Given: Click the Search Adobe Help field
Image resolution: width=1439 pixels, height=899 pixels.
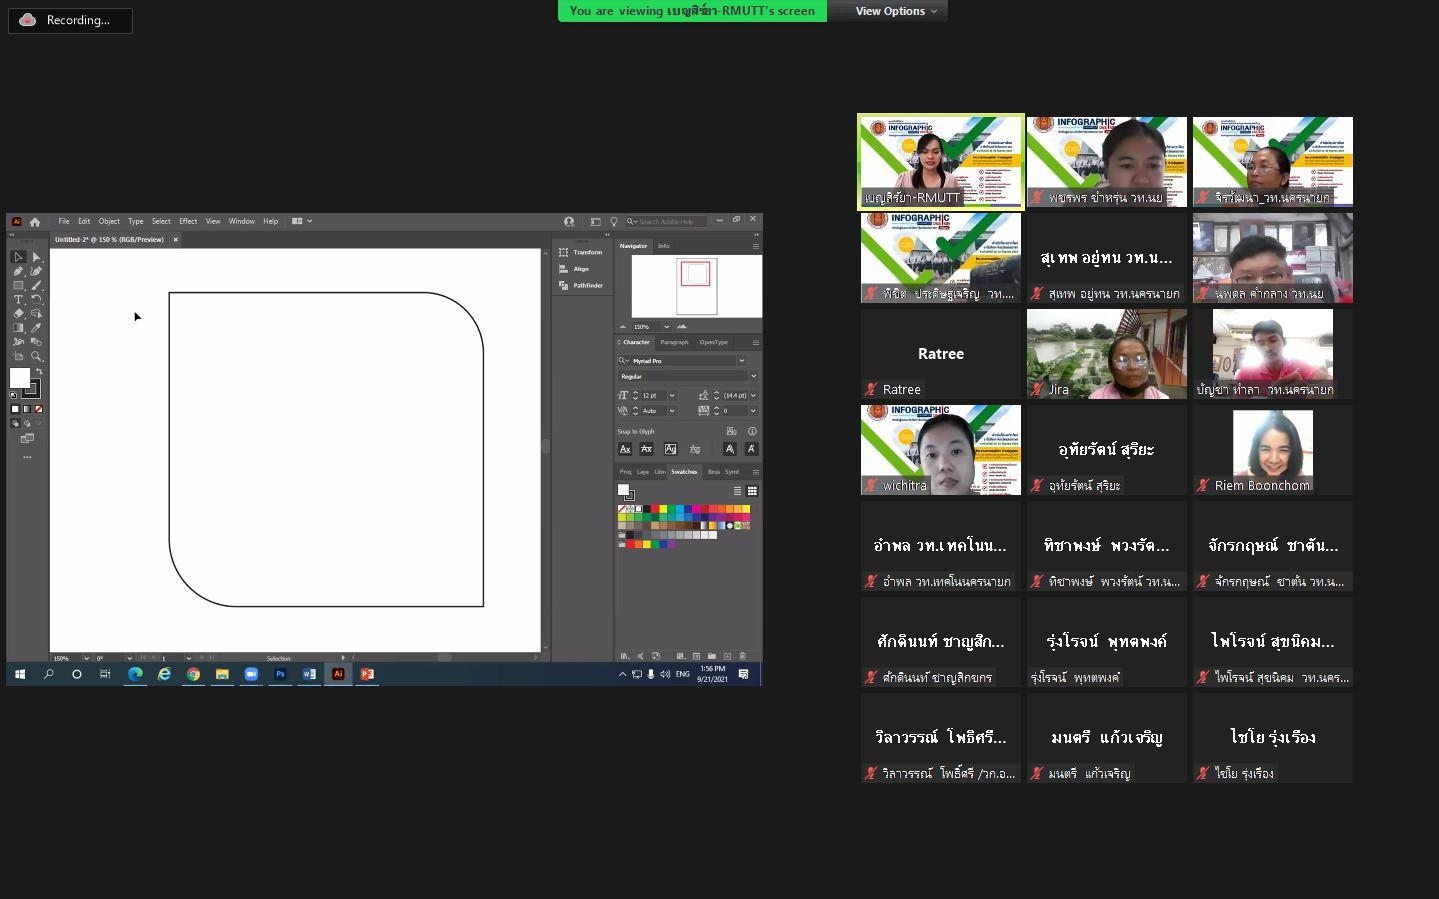Looking at the screenshot, I should [x=665, y=222].
